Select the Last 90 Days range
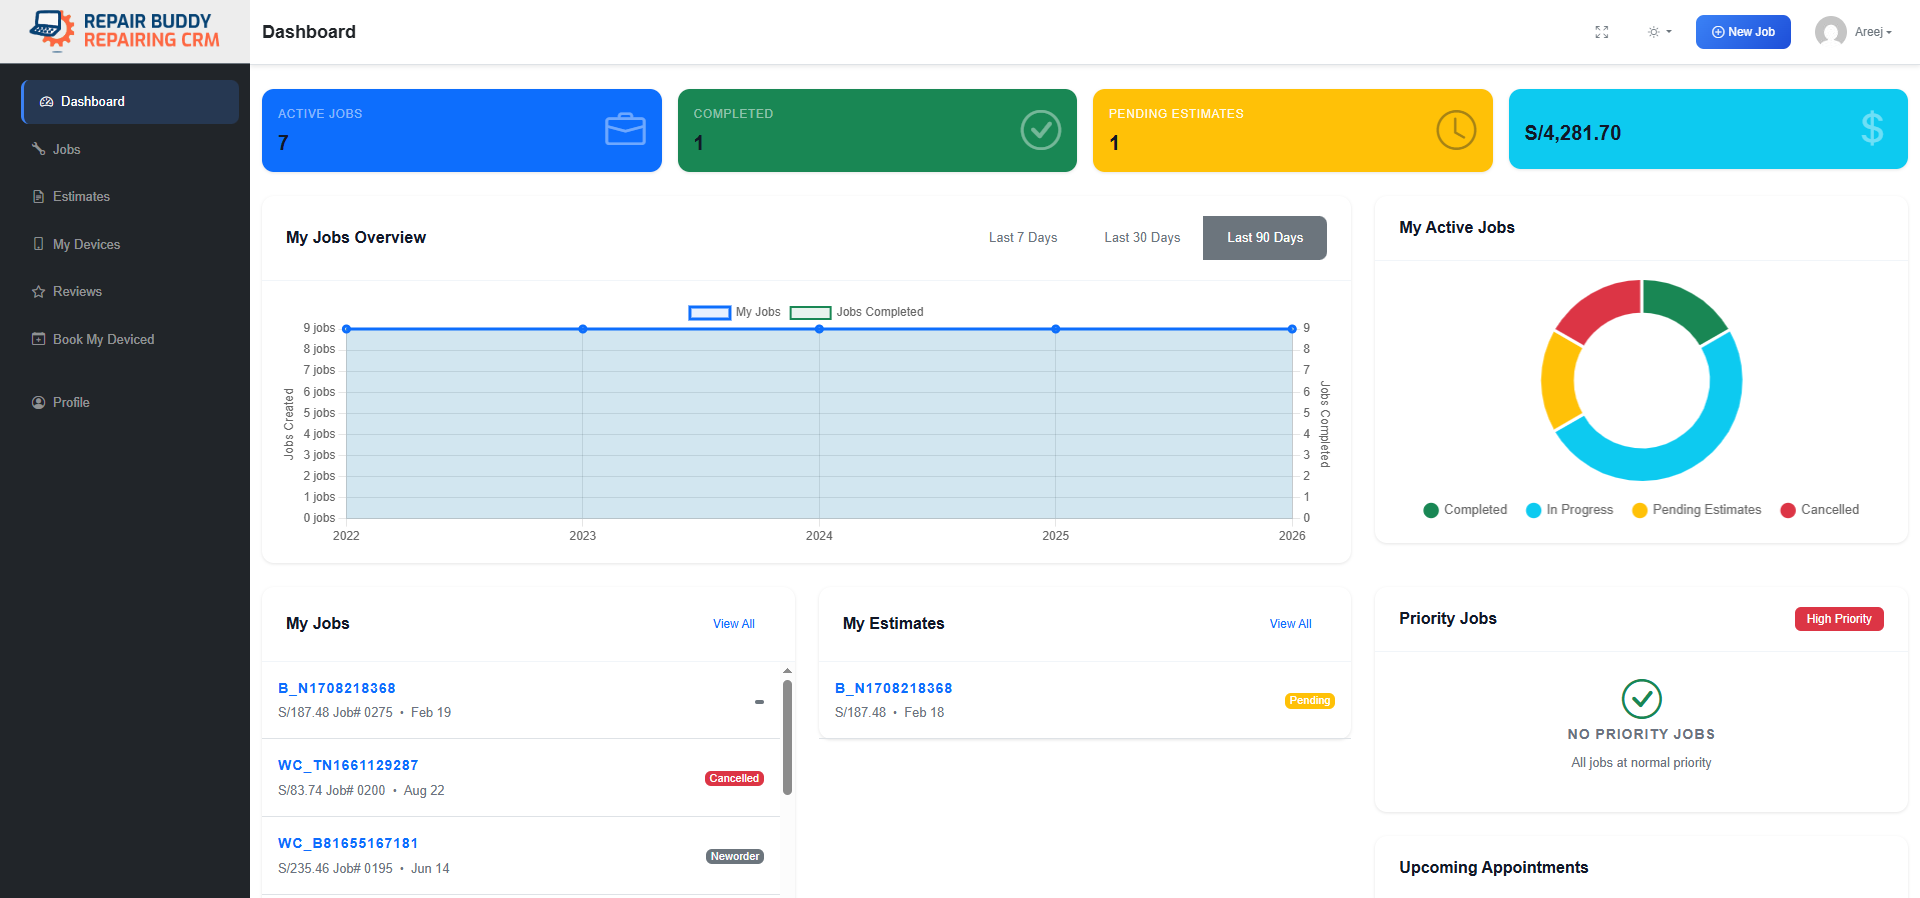The height and width of the screenshot is (898, 1920). point(1264,238)
